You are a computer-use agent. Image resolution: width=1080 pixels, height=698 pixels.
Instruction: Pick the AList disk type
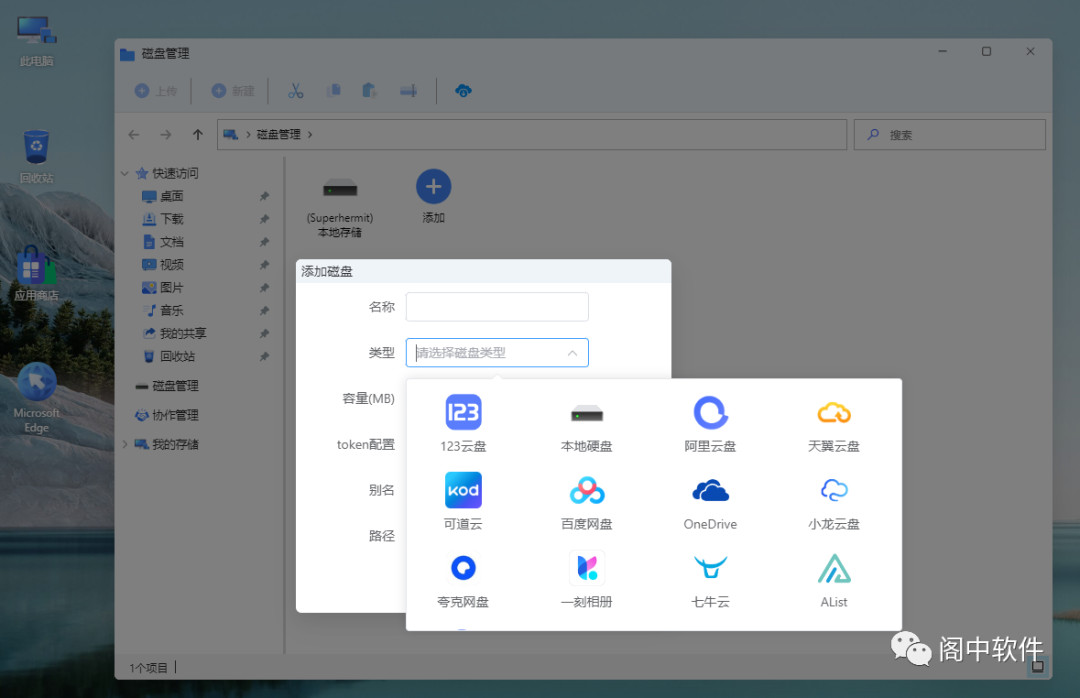[x=833, y=579]
